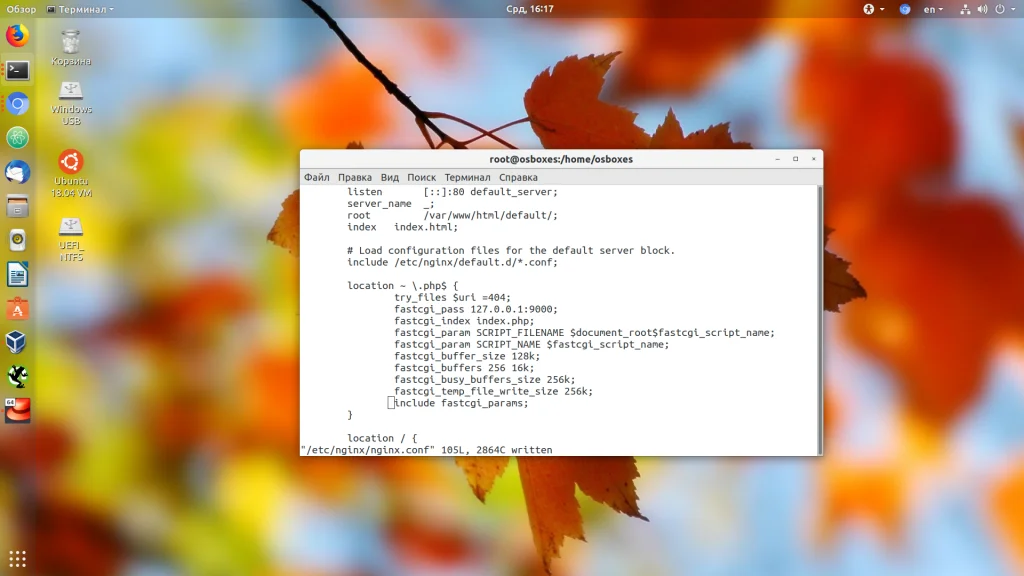Expand the en keyboard layout selector
Screen dimensions: 1024x576
(933, 9)
